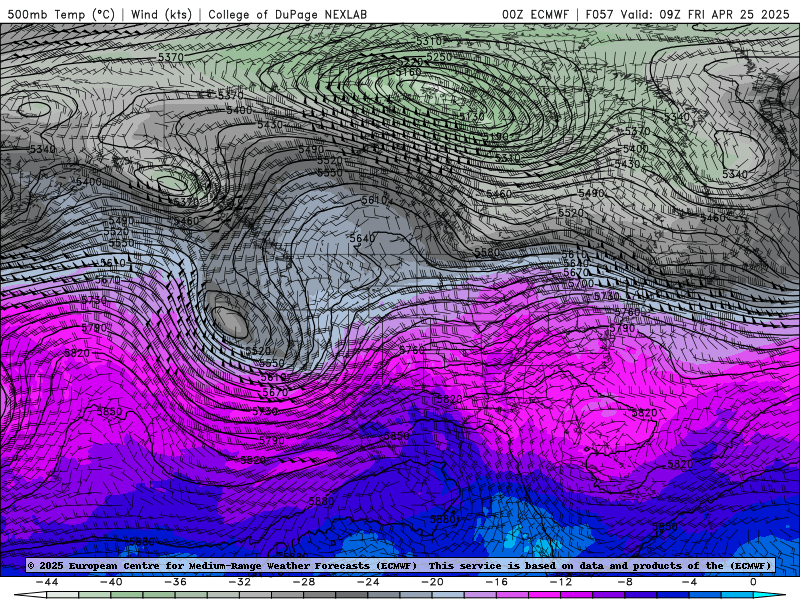Click the 'Wind (kts)' header label
Image resolution: width=800 pixels, height=600 pixels.
[x=161, y=14]
